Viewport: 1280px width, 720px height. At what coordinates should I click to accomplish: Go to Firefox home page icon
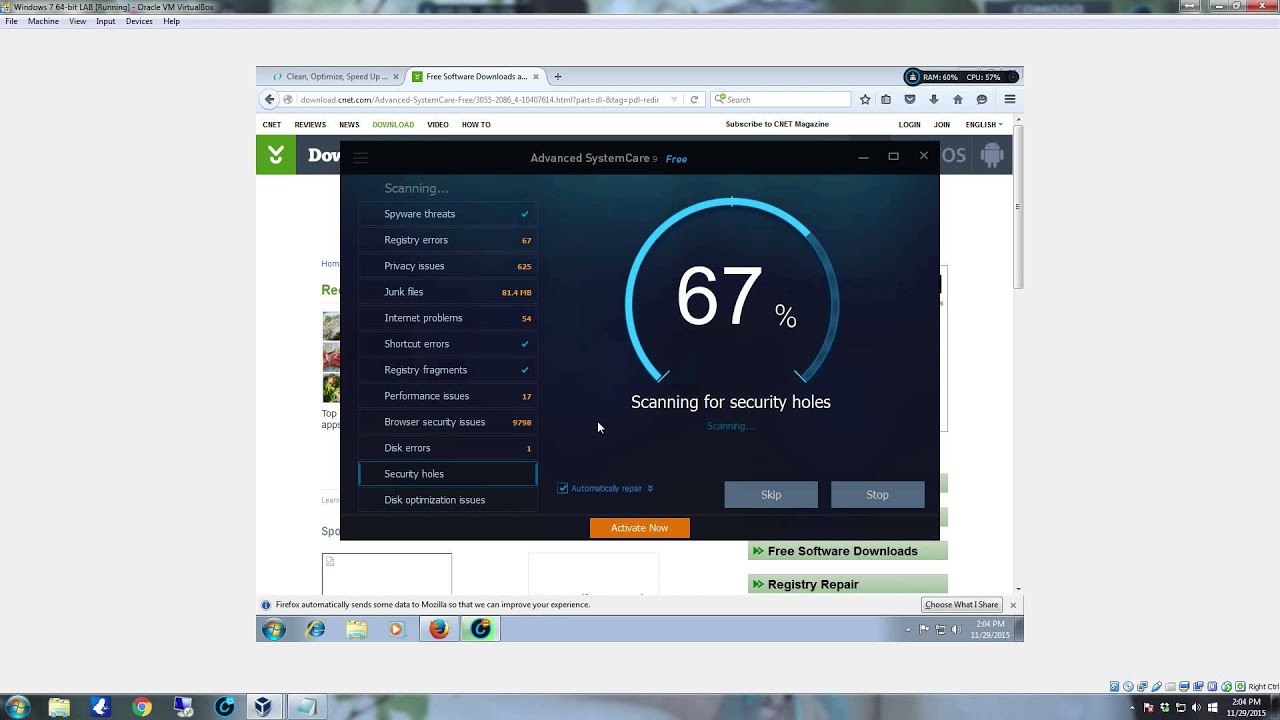(958, 99)
